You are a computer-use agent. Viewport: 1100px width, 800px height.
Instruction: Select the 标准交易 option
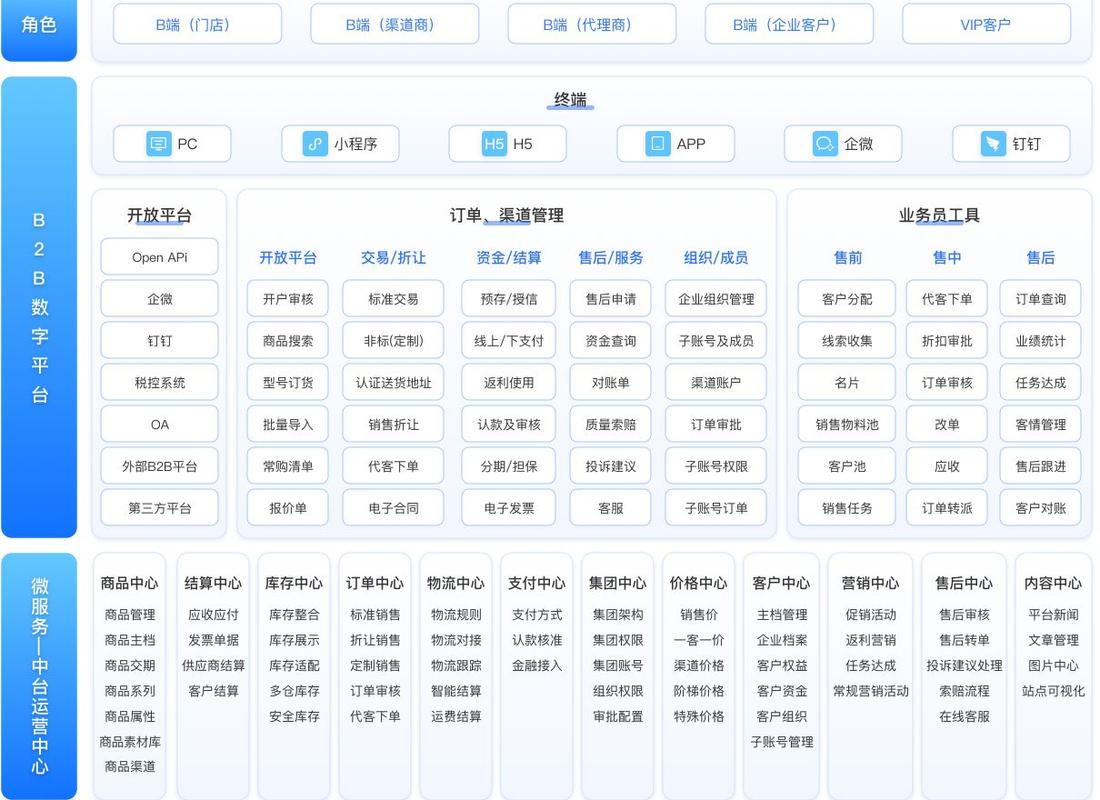click(x=393, y=298)
